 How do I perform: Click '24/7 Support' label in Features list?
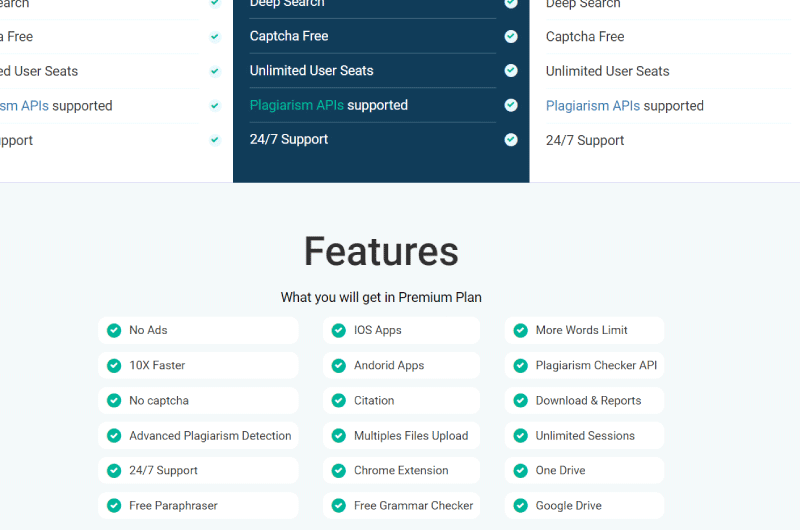(x=163, y=470)
